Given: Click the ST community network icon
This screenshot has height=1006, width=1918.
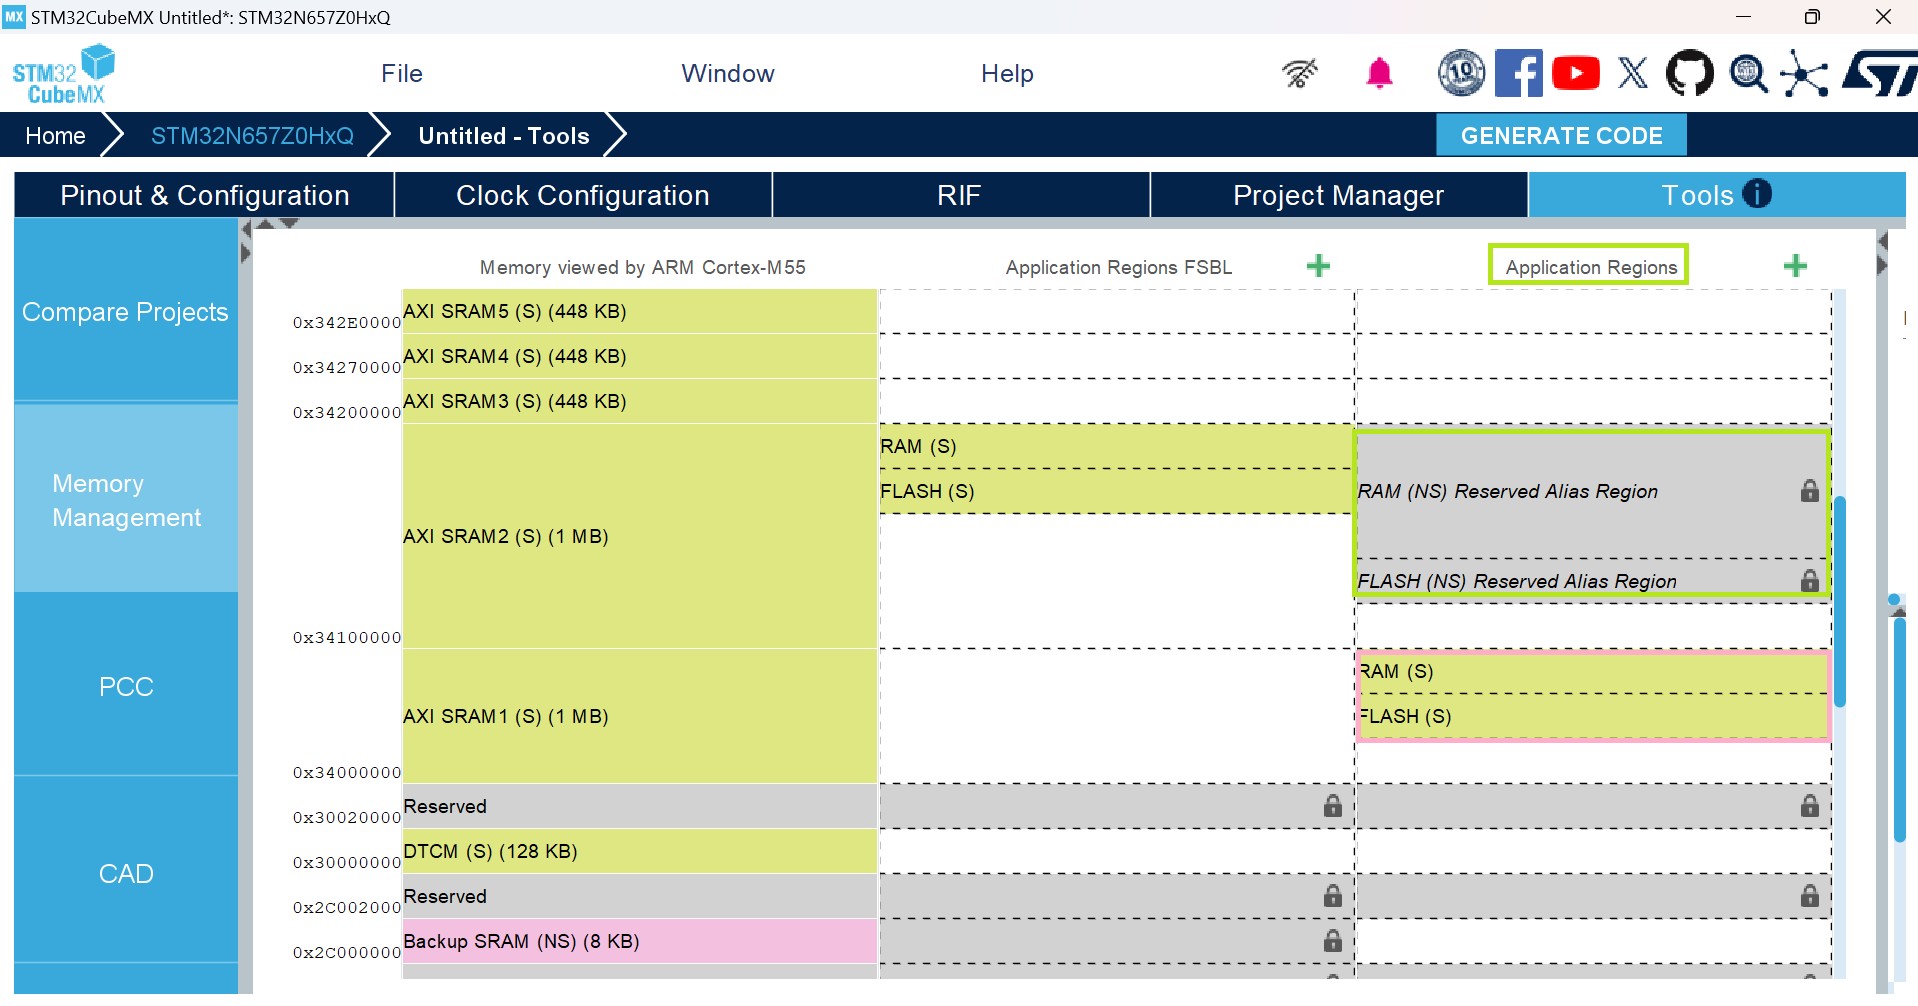Looking at the screenshot, I should (x=1805, y=73).
